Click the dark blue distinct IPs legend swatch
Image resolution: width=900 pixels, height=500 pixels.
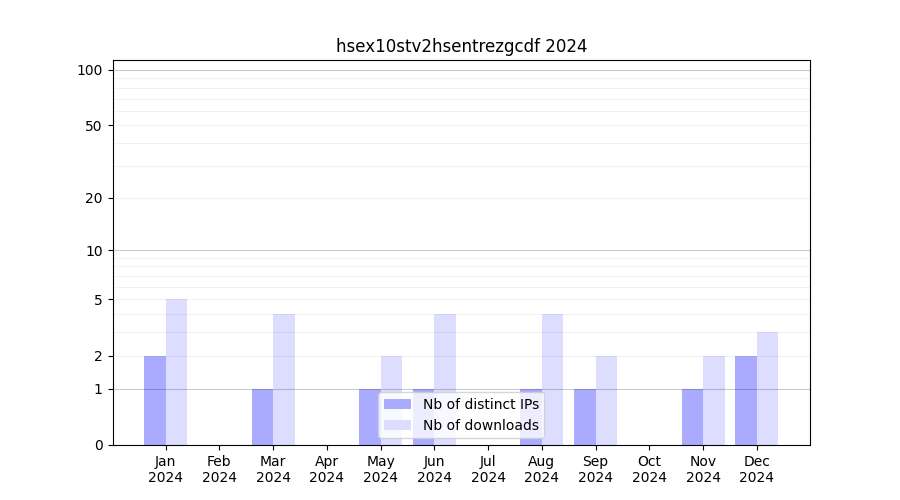(x=397, y=404)
